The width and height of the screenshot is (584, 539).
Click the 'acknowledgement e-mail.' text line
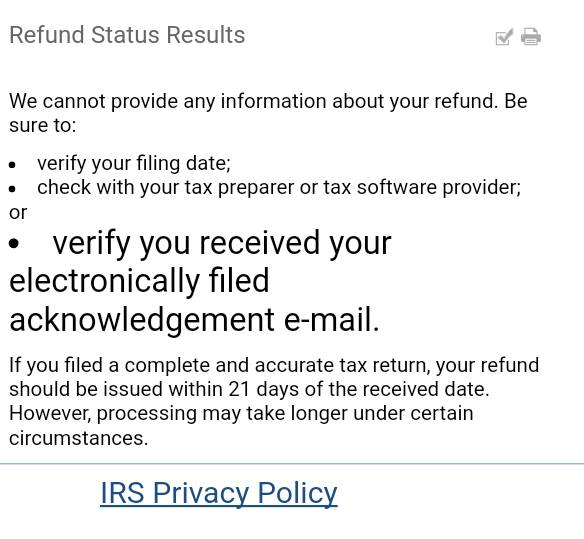click(194, 320)
